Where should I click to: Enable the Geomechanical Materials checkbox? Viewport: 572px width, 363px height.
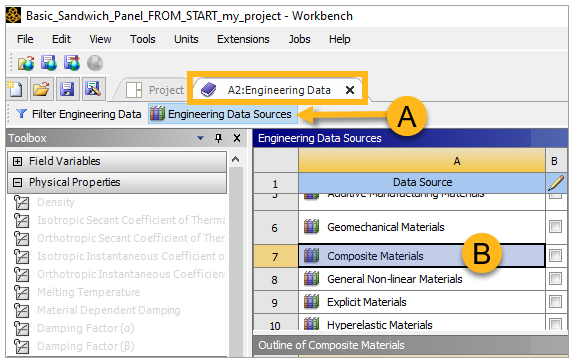555,227
